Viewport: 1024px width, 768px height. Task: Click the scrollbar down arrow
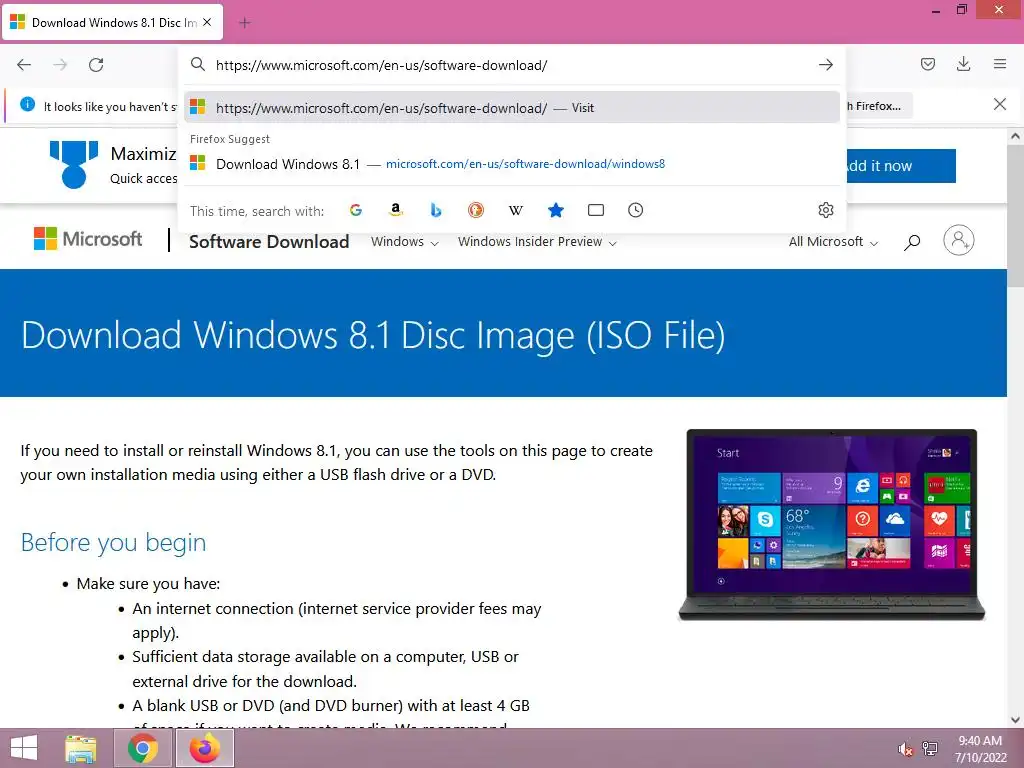click(x=1015, y=720)
